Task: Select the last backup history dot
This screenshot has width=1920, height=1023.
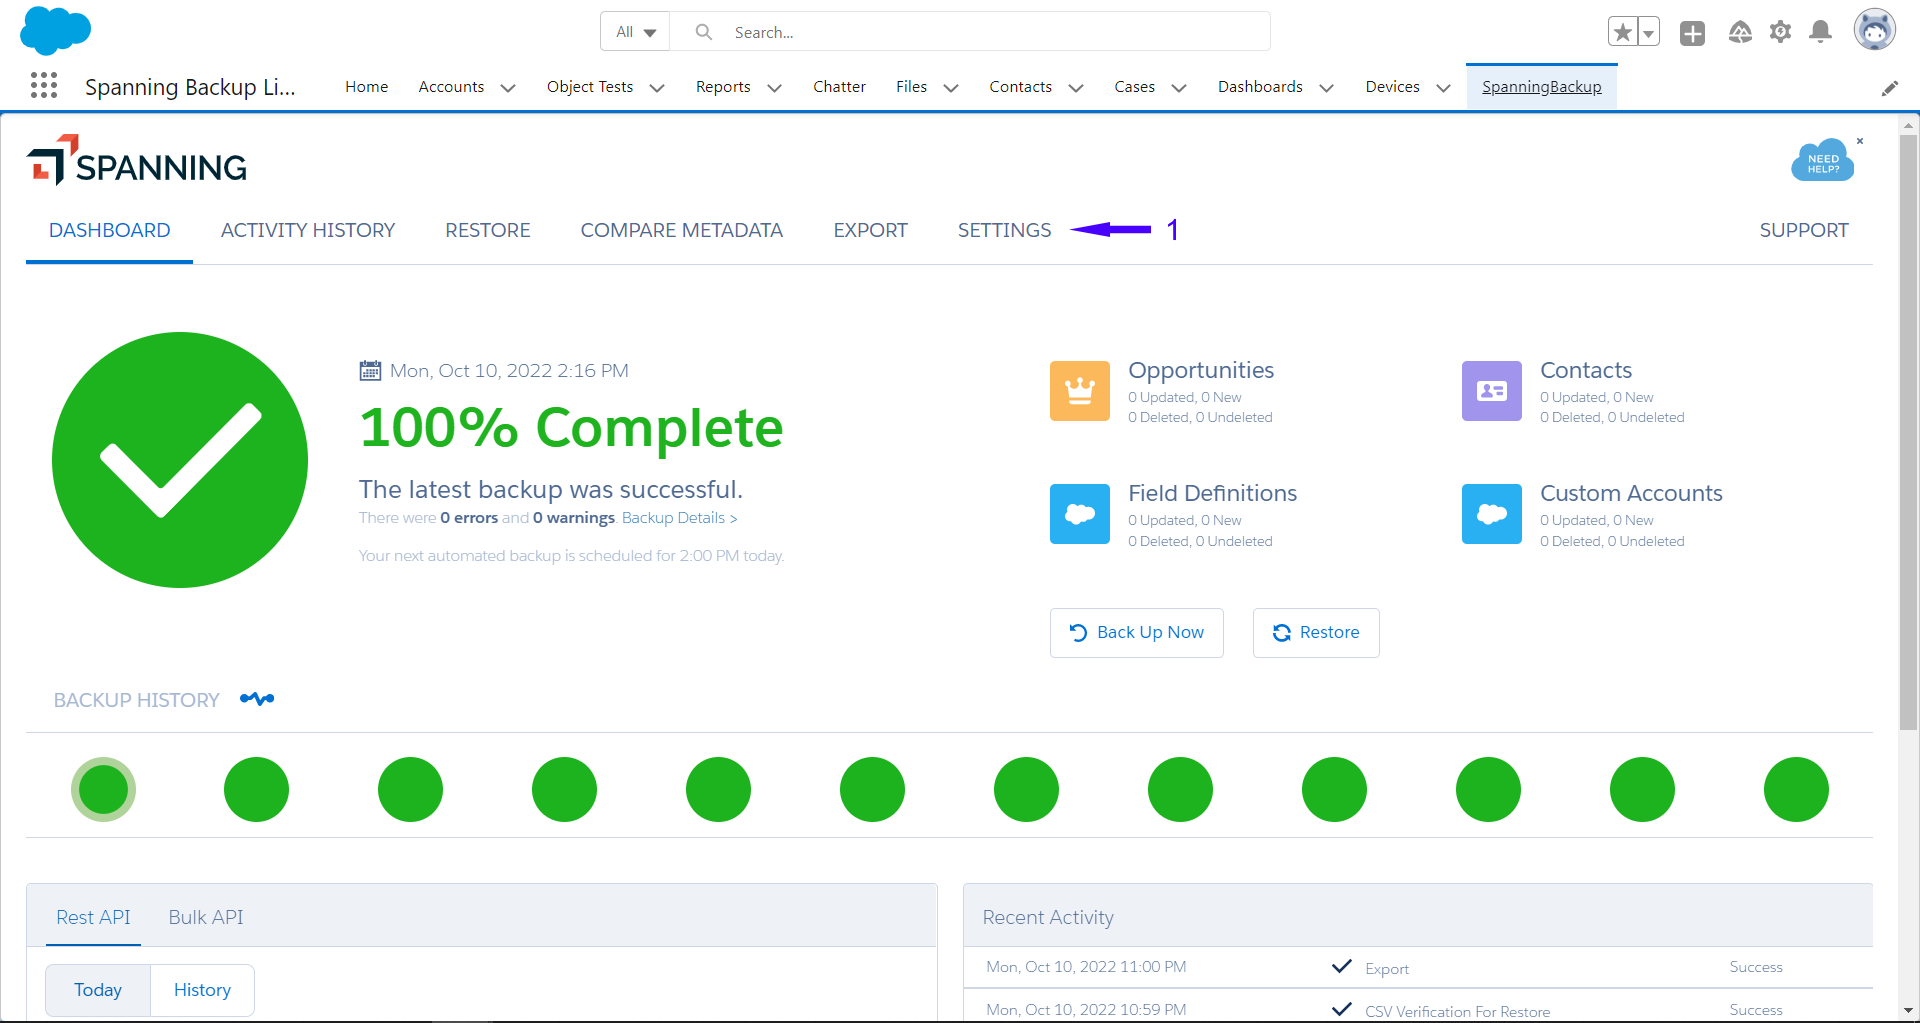Action: tap(1796, 789)
